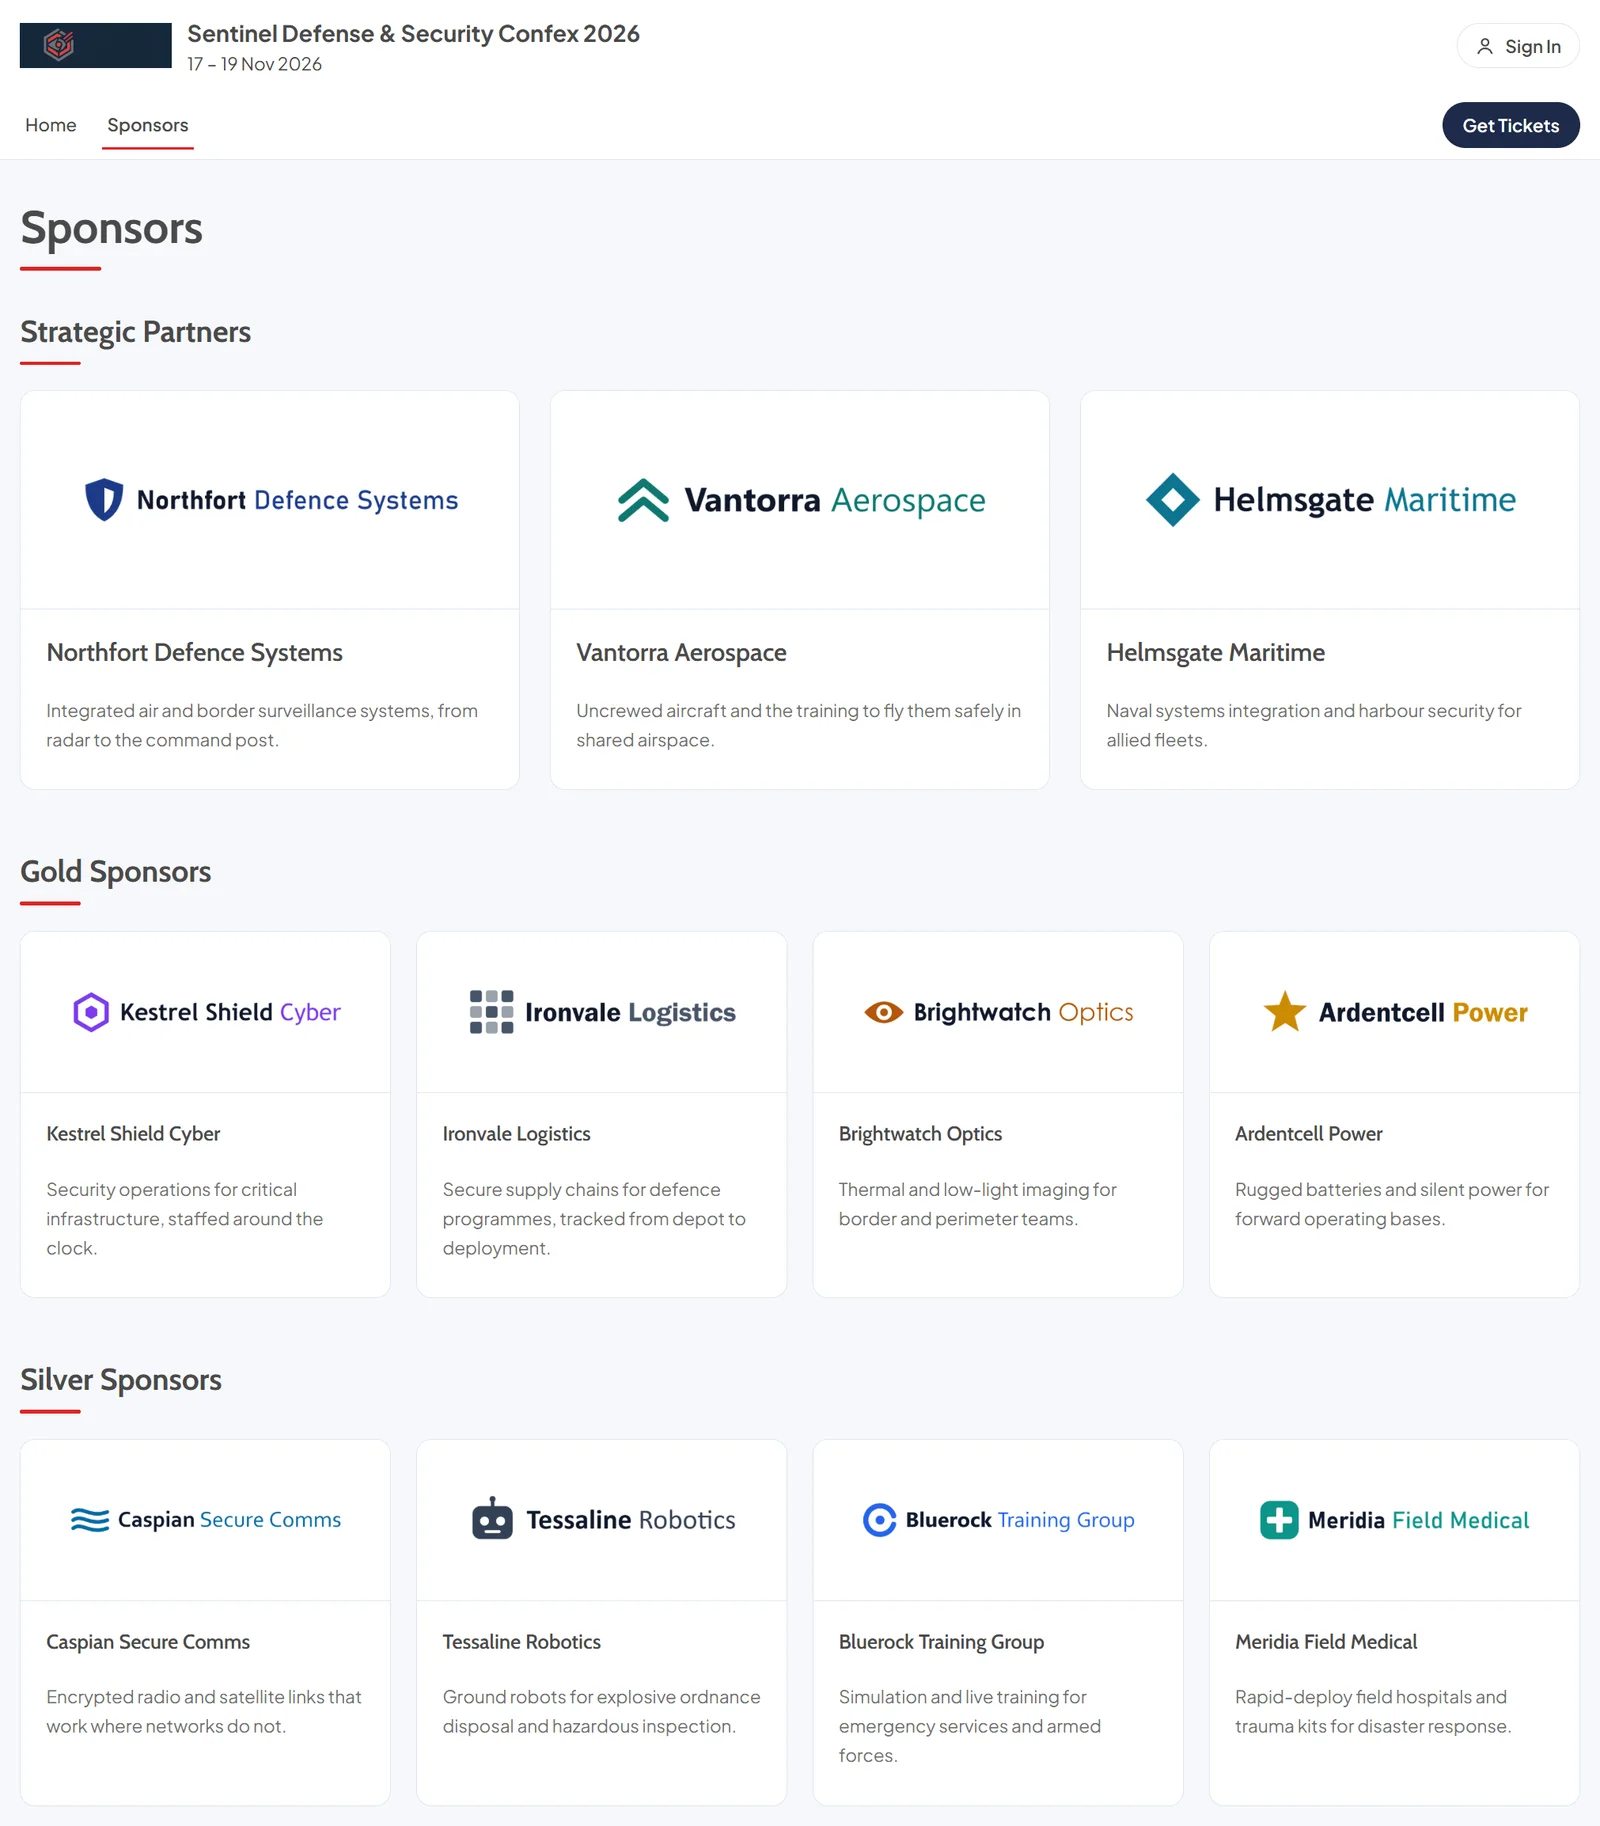Click the Northfort shield logo icon

click(104, 500)
